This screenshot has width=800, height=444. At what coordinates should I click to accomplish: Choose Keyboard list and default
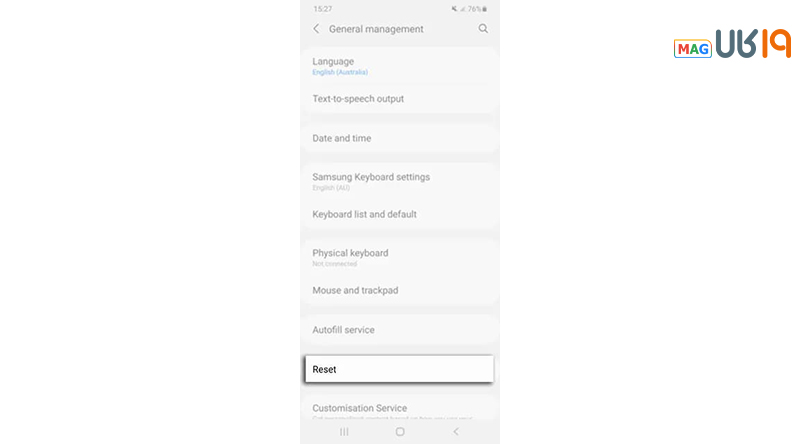click(x=364, y=214)
